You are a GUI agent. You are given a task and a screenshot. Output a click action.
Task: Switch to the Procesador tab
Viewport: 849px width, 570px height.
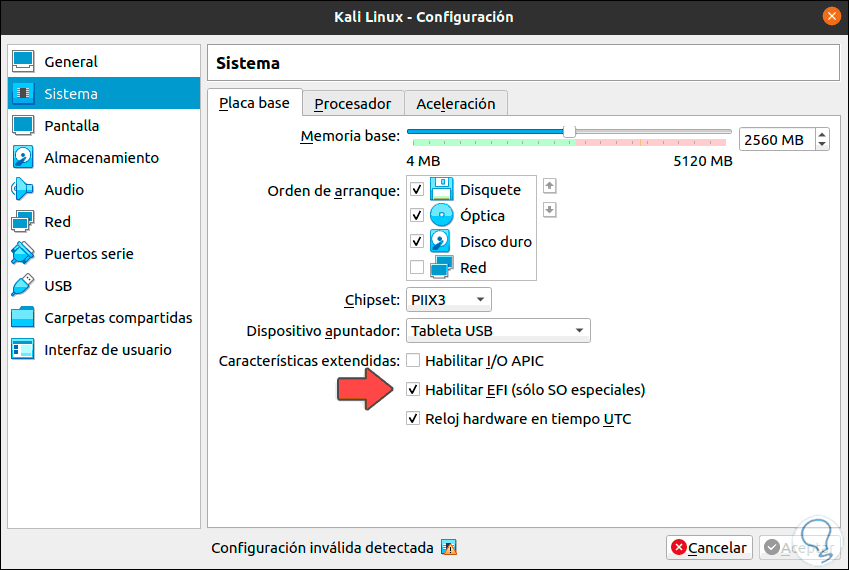pos(353,103)
